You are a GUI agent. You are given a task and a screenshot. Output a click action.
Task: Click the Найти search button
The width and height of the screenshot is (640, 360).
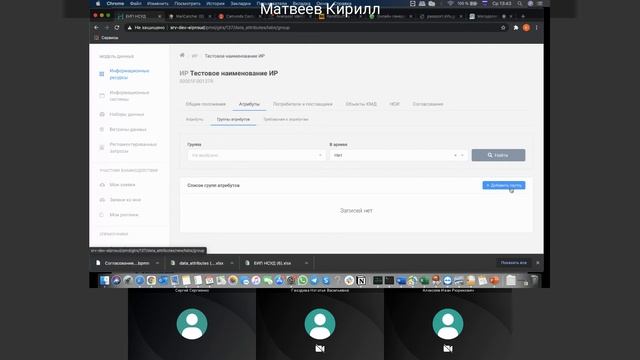498,155
